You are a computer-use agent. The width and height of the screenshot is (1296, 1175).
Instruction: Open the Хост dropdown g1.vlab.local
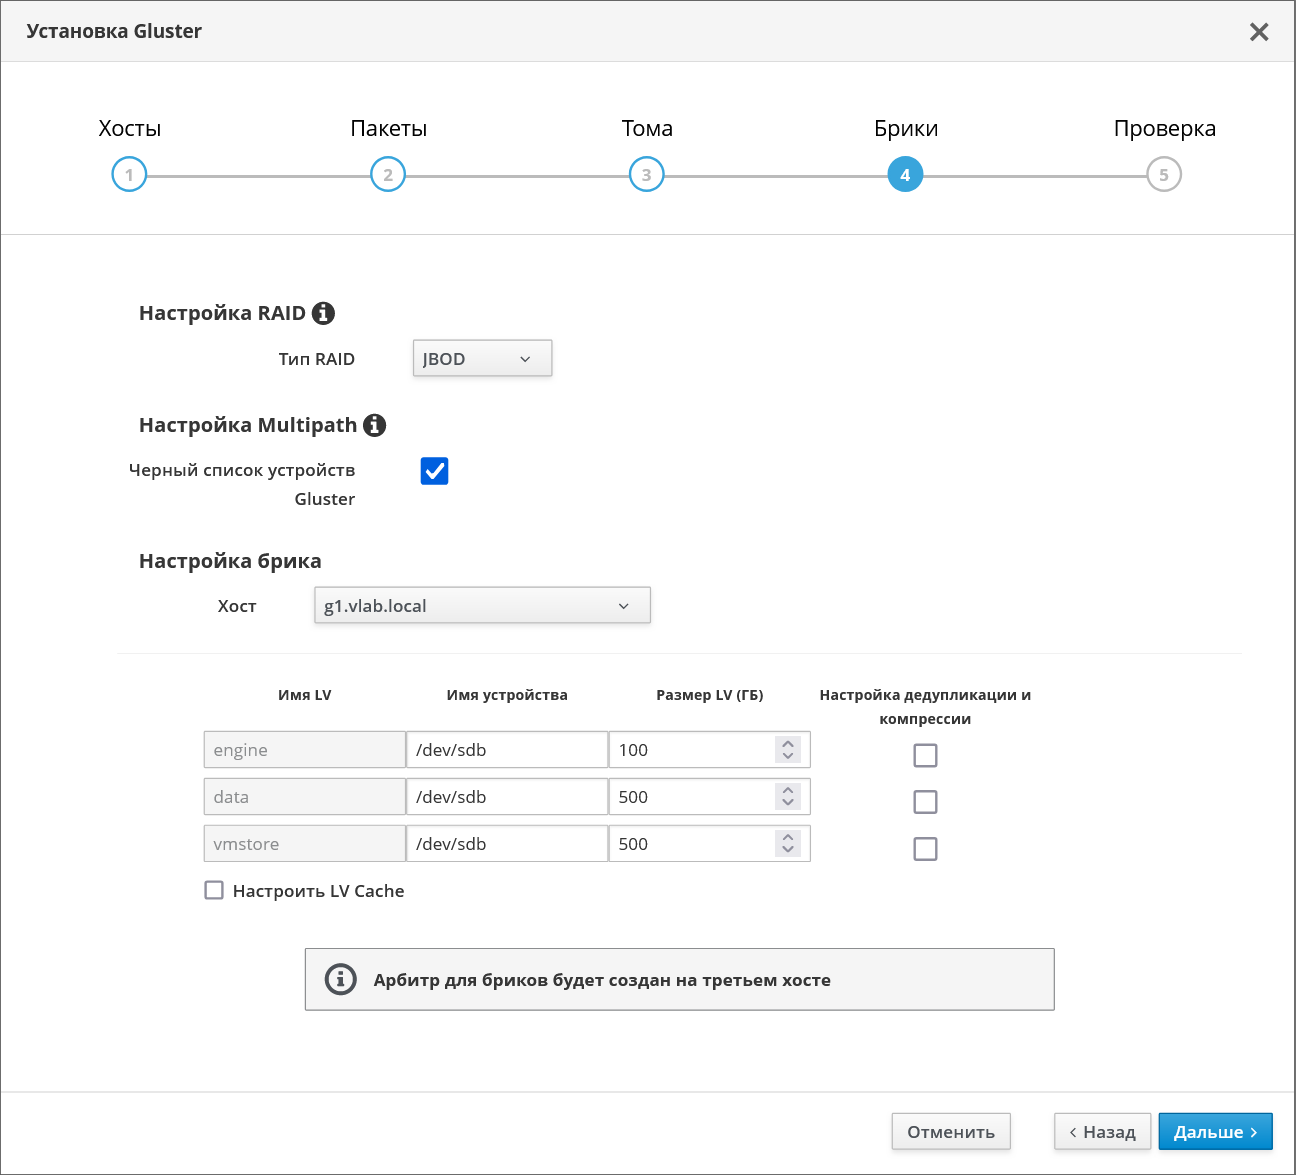(x=482, y=606)
